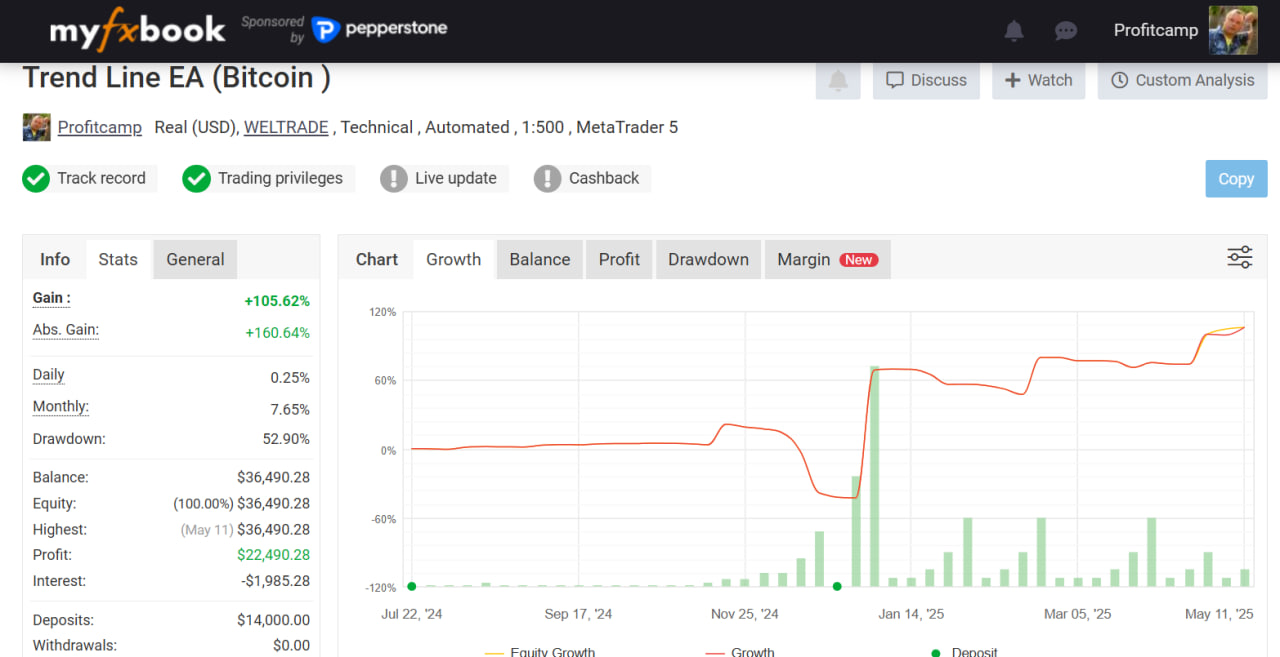The width and height of the screenshot is (1280, 657).
Task: Click the Trading privileges green checkmark icon
Action: pyautogui.click(x=196, y=179)
